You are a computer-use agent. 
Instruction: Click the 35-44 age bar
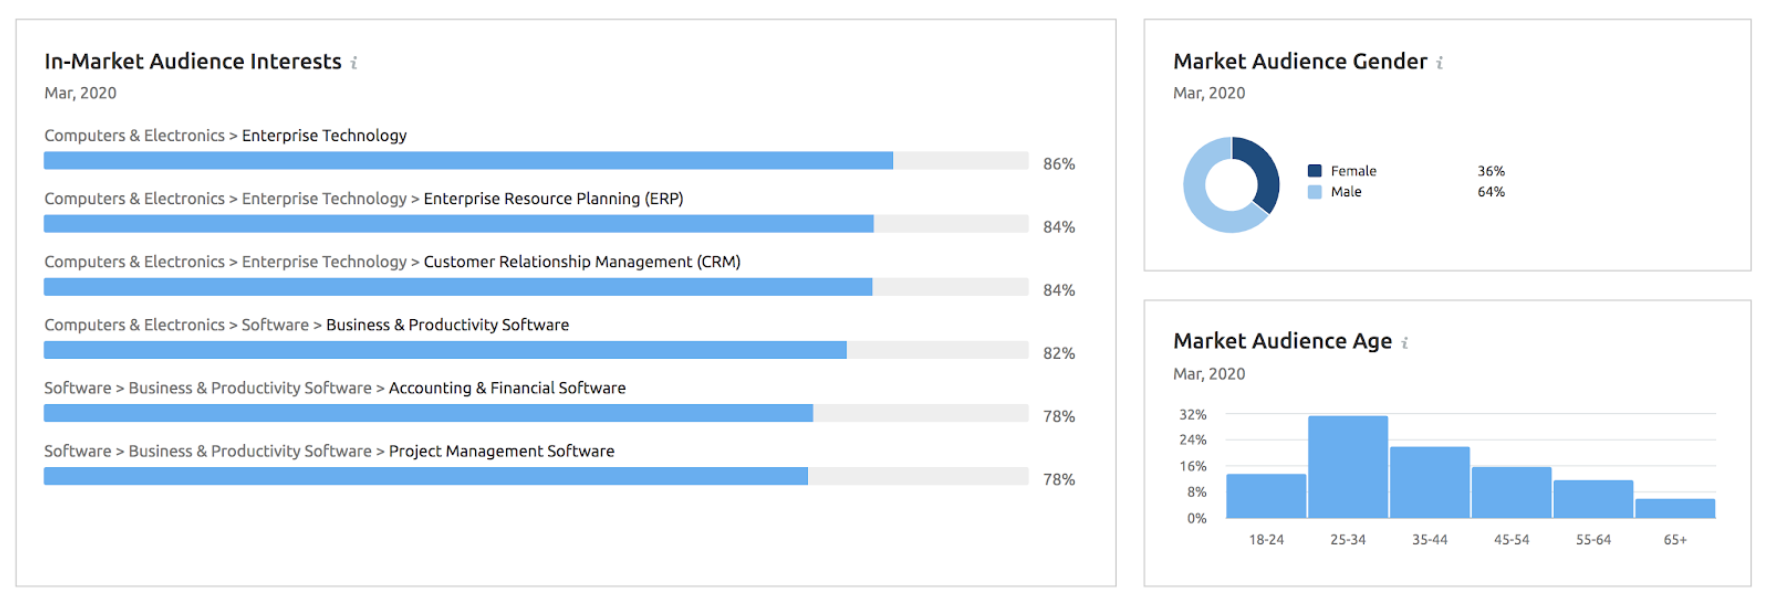tap(1430, 482)
